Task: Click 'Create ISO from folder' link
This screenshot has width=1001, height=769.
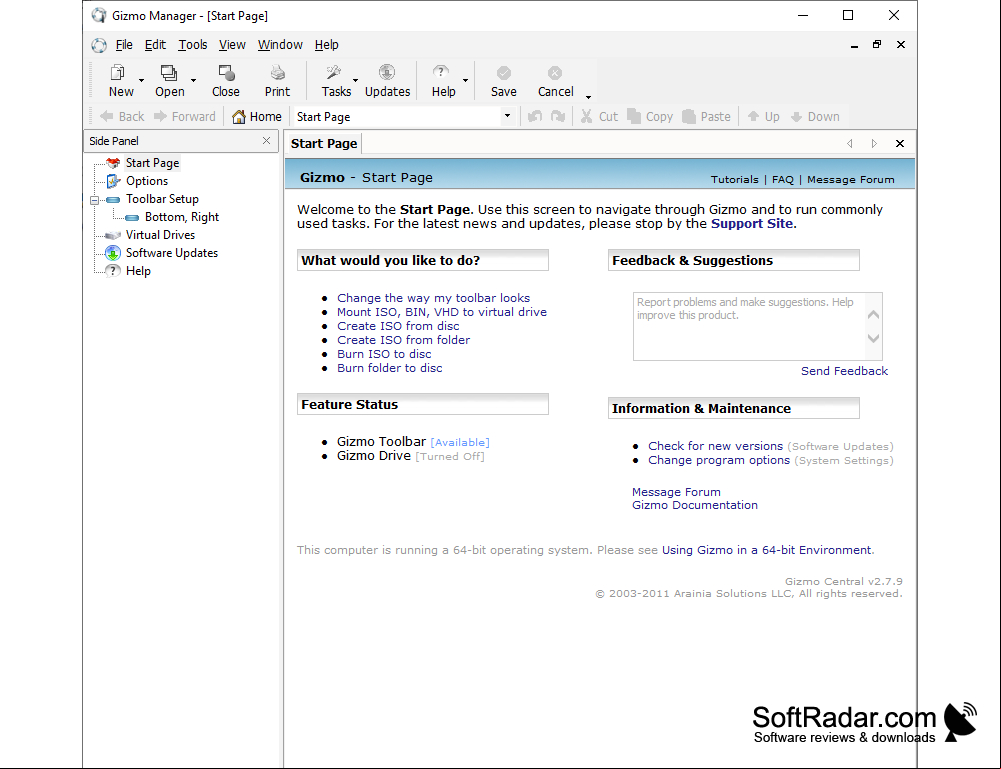Action: 403,340
